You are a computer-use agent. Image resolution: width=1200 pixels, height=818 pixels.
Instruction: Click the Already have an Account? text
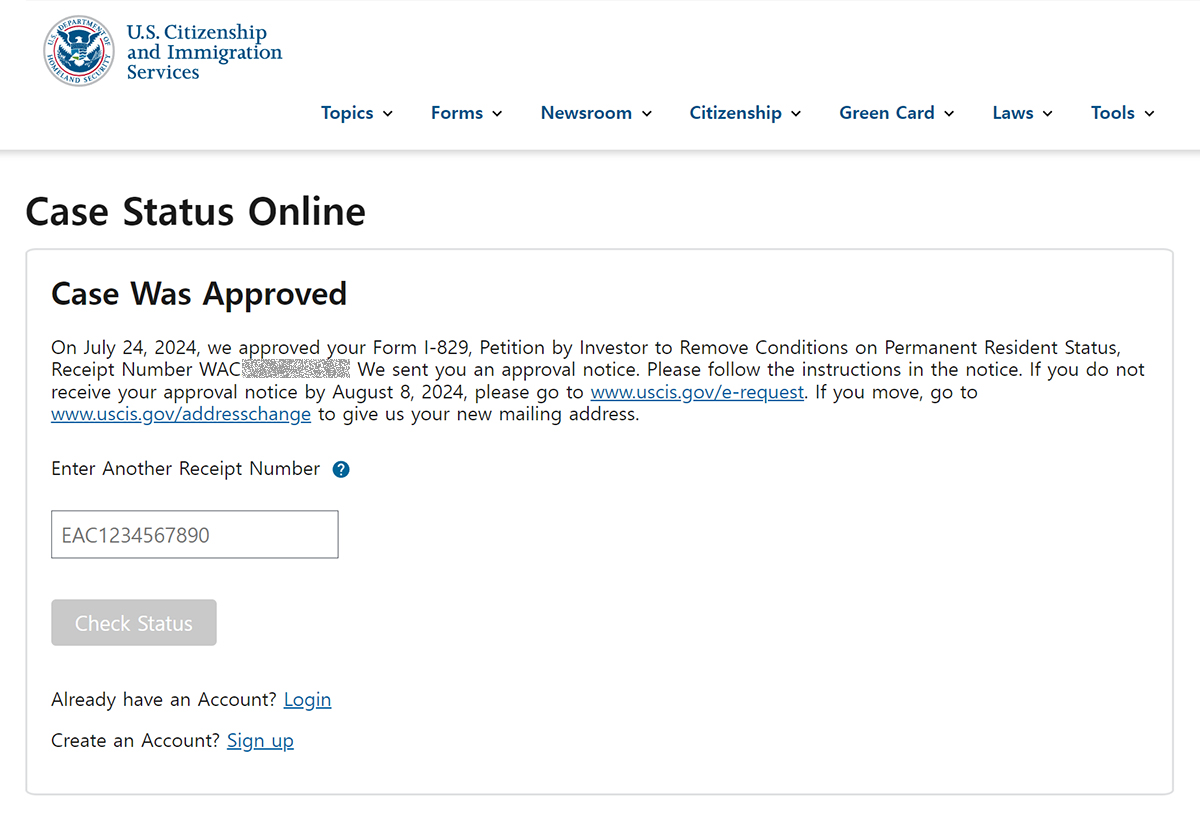[x=164, y=700]
